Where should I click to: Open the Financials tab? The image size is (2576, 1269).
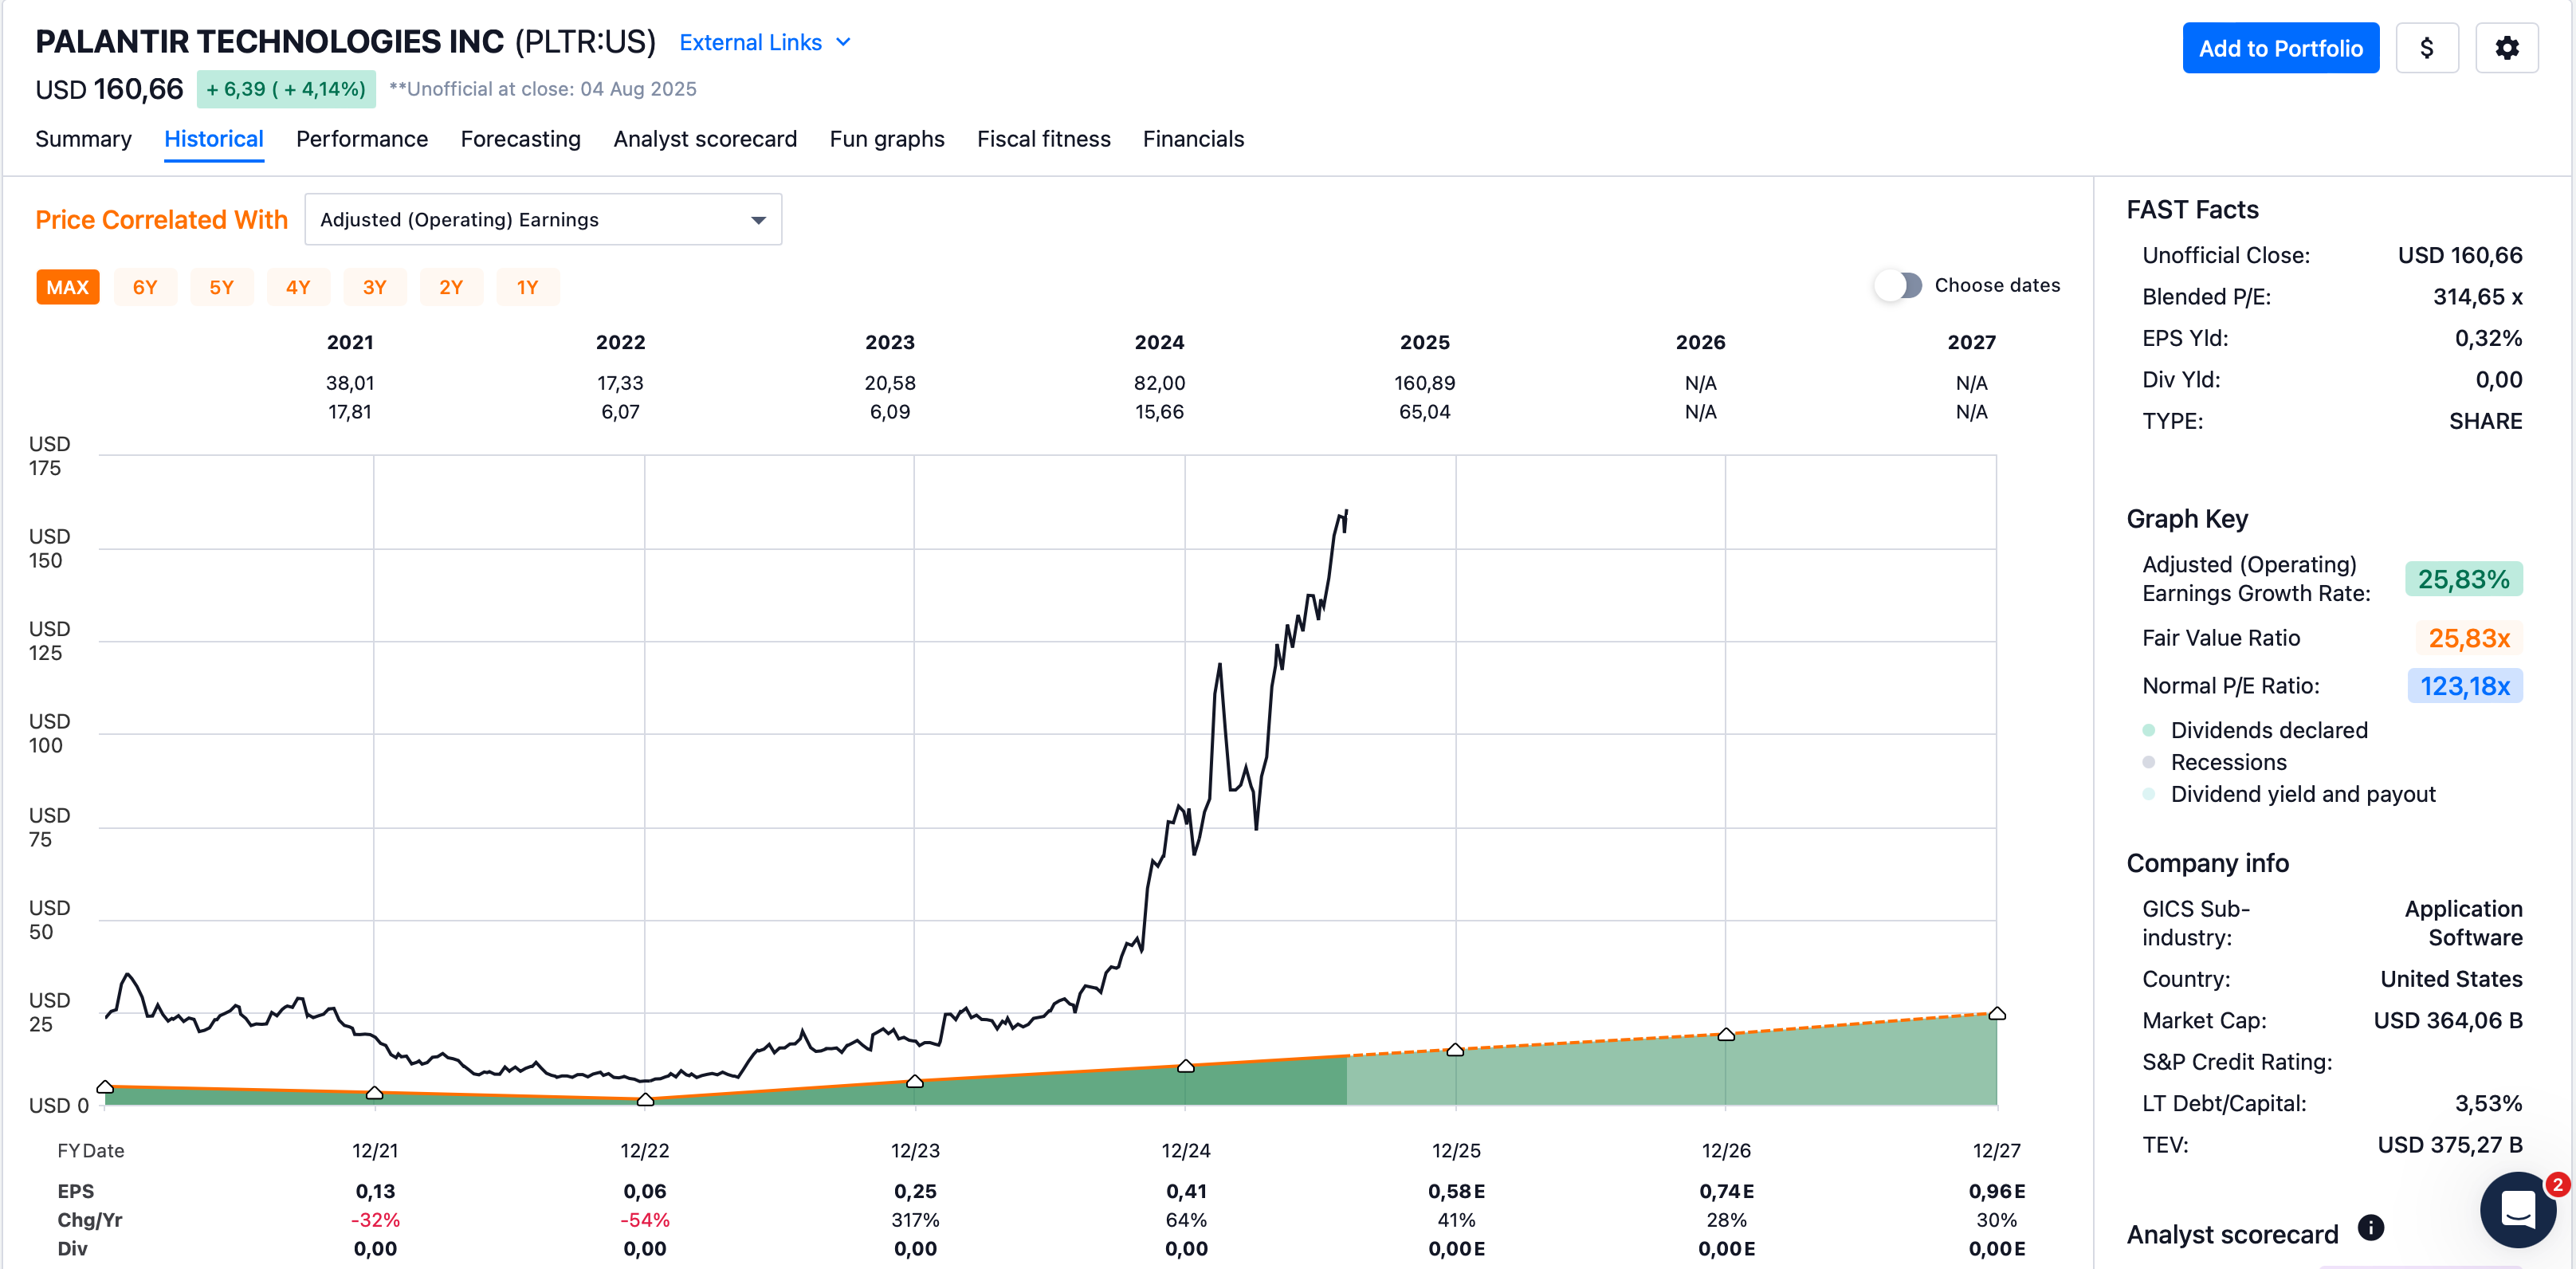click(1193, 139)
